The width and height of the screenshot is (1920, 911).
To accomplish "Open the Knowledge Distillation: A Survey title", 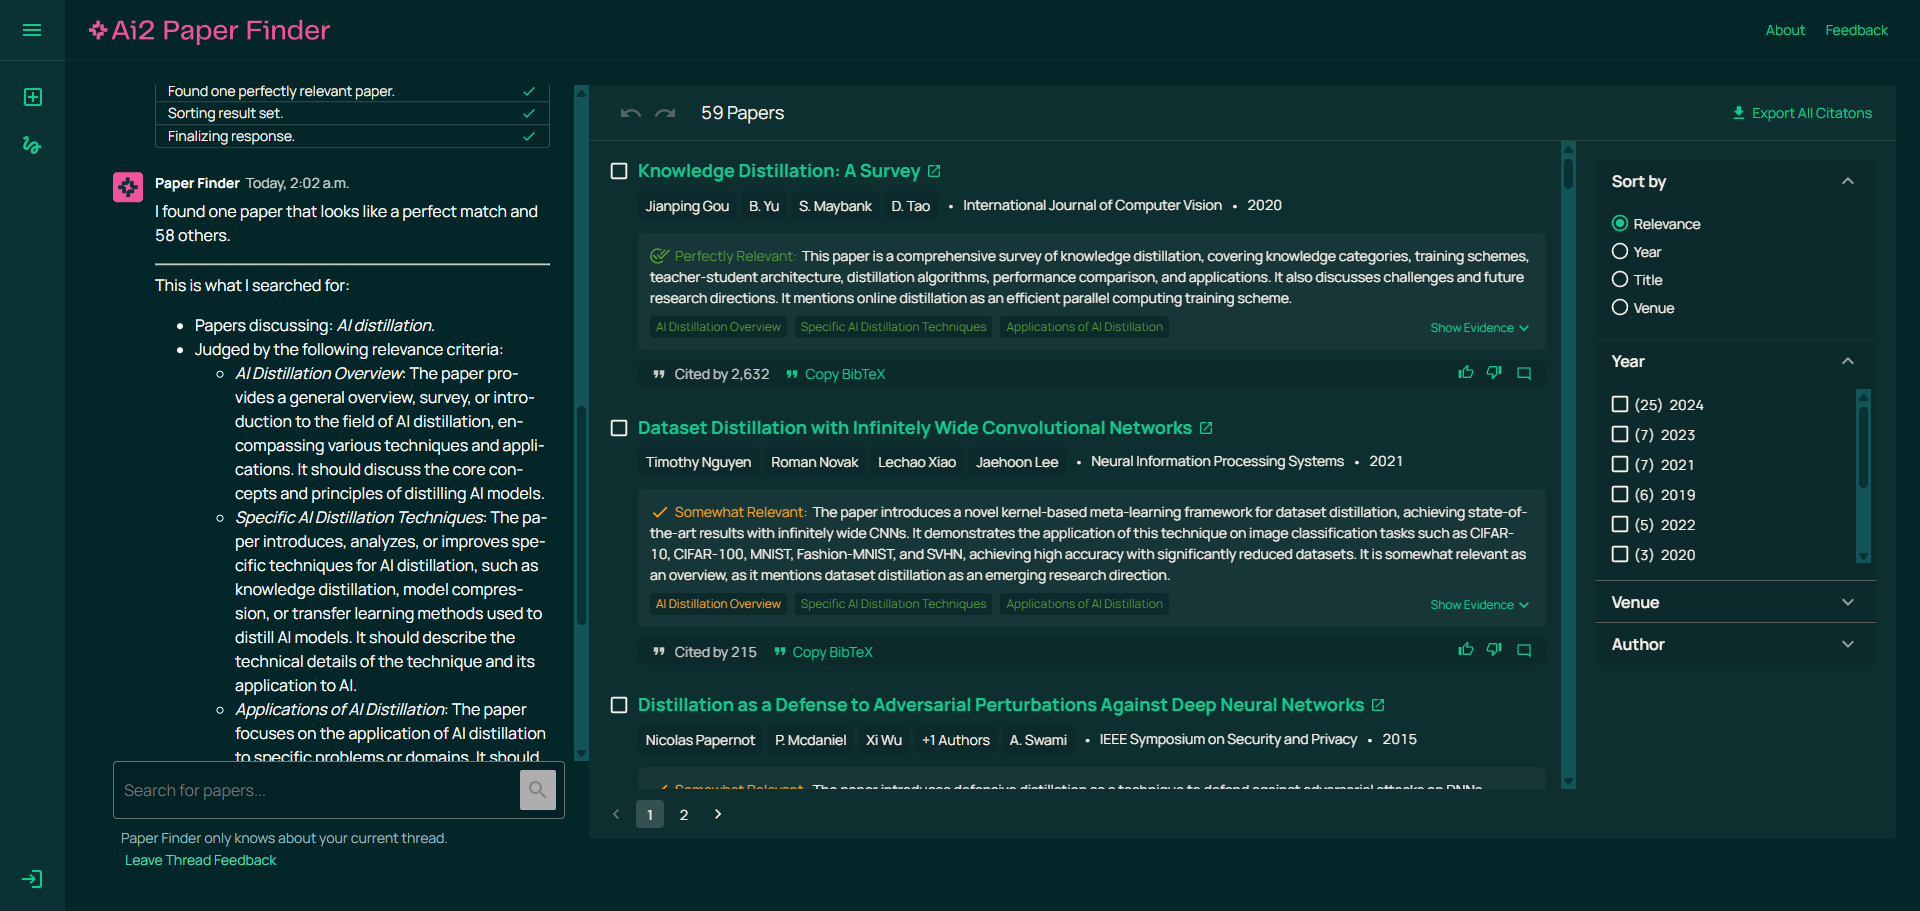I will (x=779, y=171).
